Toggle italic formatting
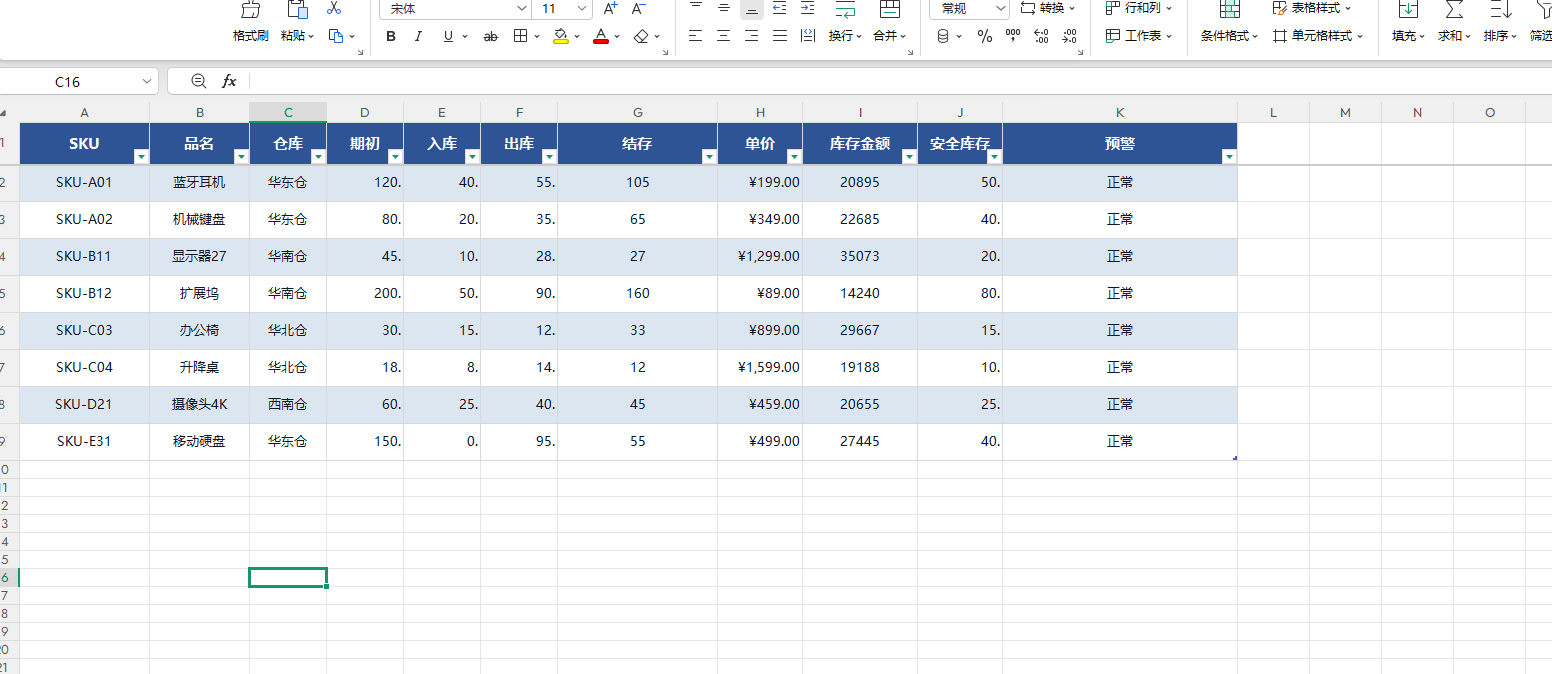Viewport: 1552px width, 674px height. click(x=418, y=36)
